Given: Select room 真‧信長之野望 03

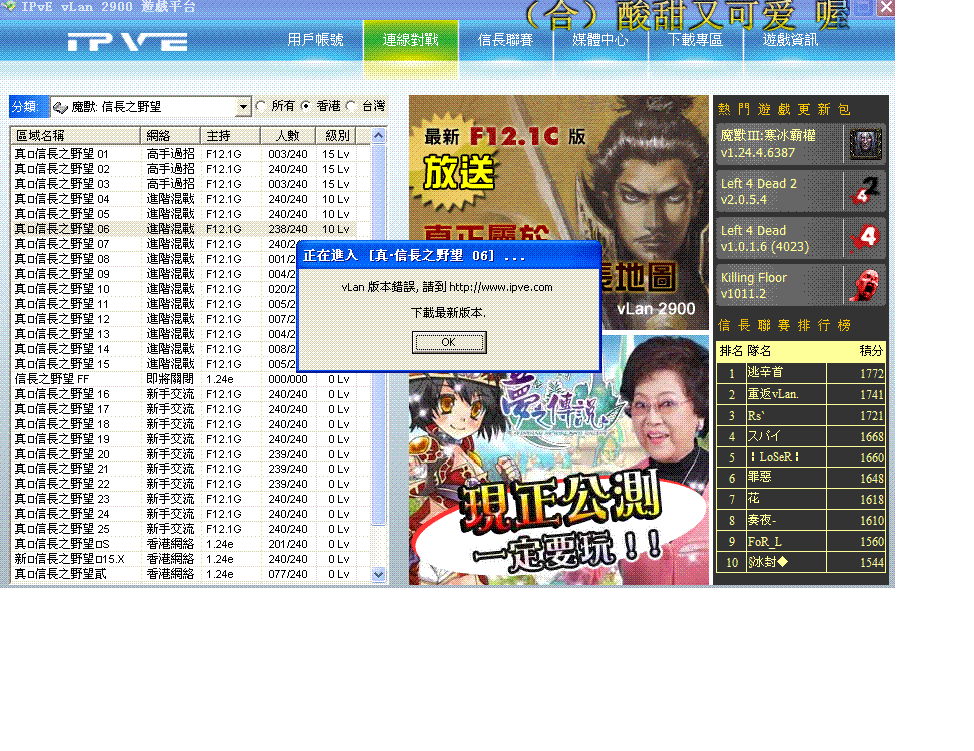Looking at the screenshot, I should click(x=190, y=184).
